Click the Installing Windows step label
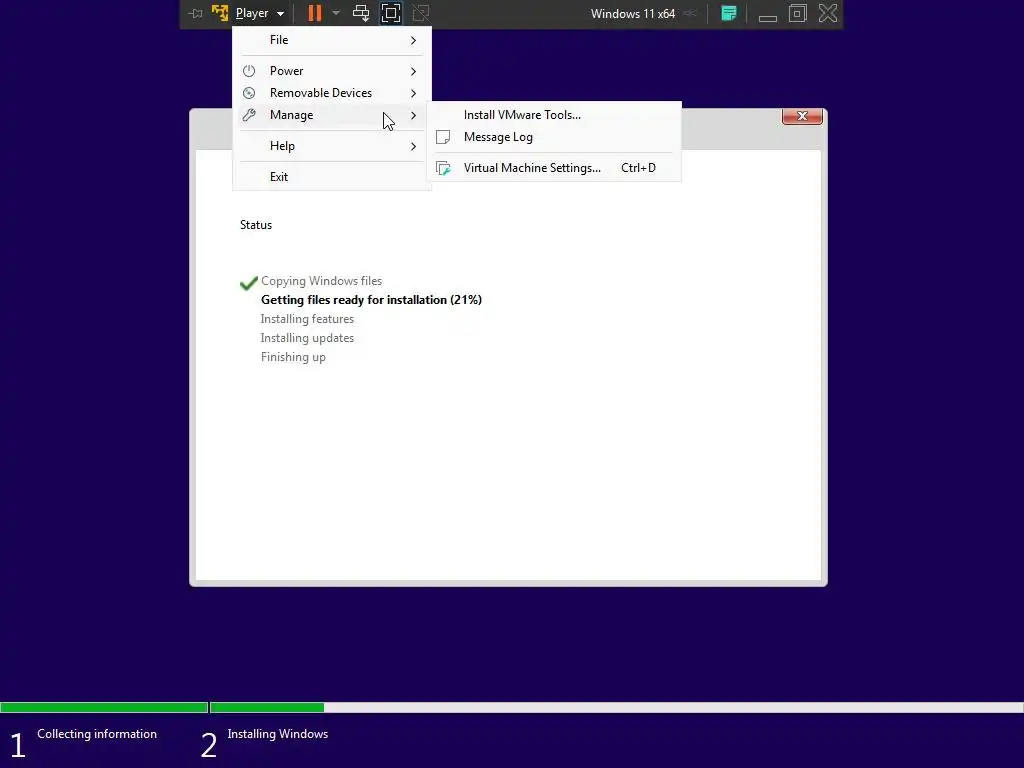The height and width of the screenshot is (768, 1024). (278, 733)
